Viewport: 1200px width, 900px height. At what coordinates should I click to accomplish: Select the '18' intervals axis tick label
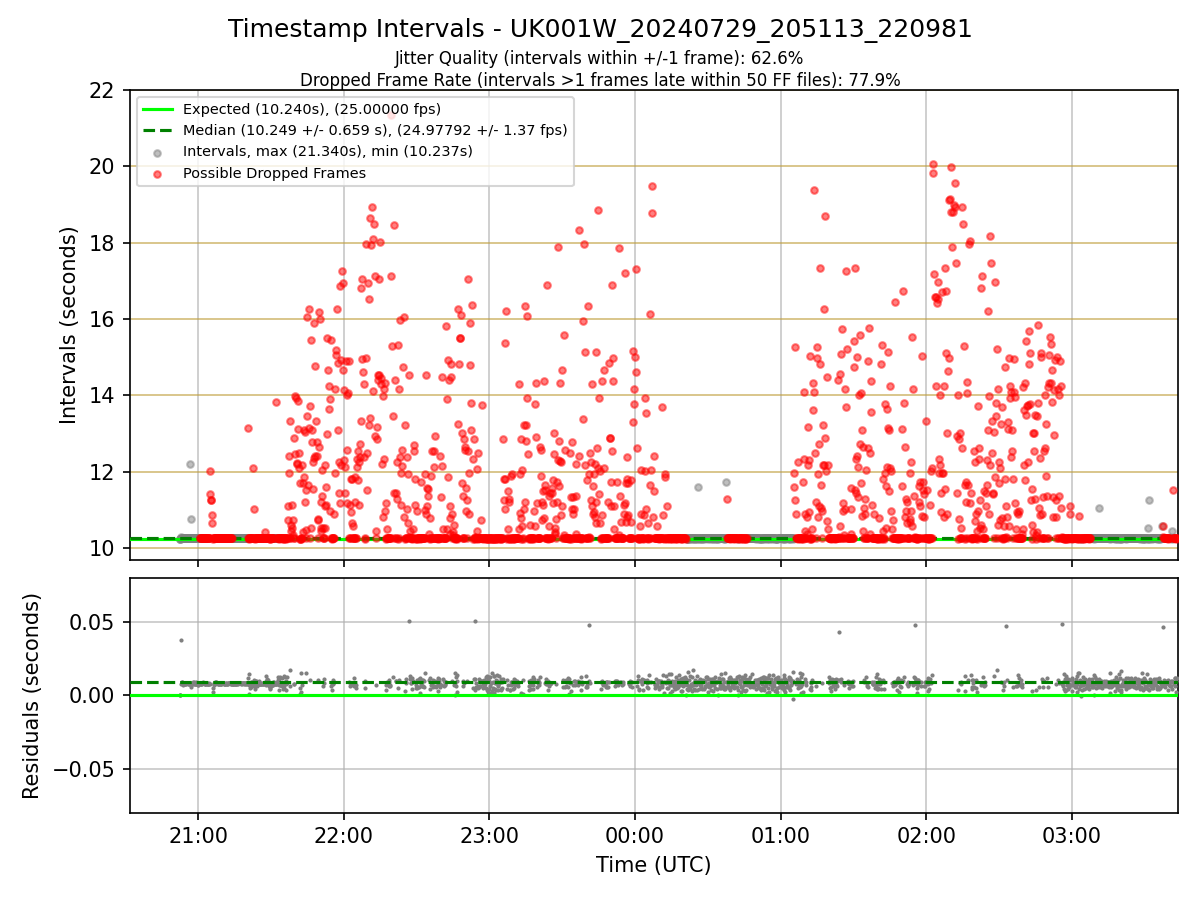pyautogui.click(x=104, y=243)
